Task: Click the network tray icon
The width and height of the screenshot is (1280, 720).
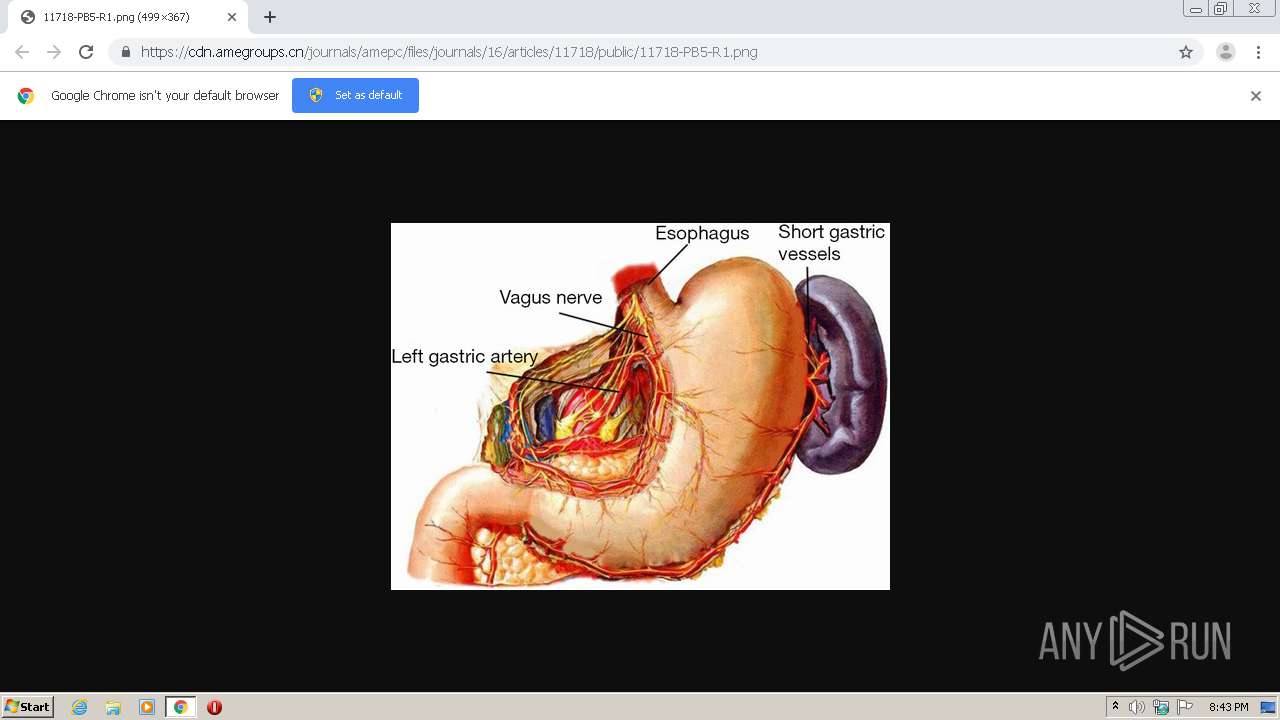Action: 1161,707
